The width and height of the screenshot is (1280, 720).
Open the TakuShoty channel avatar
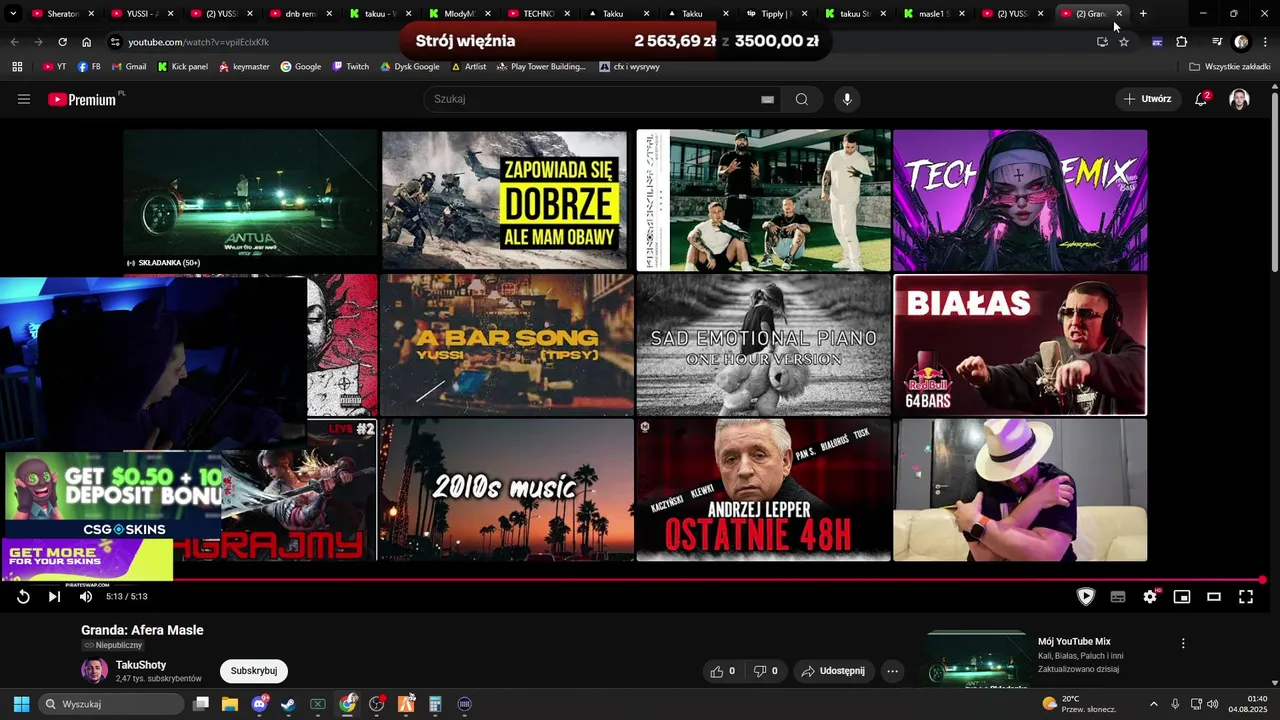[94, 671]
